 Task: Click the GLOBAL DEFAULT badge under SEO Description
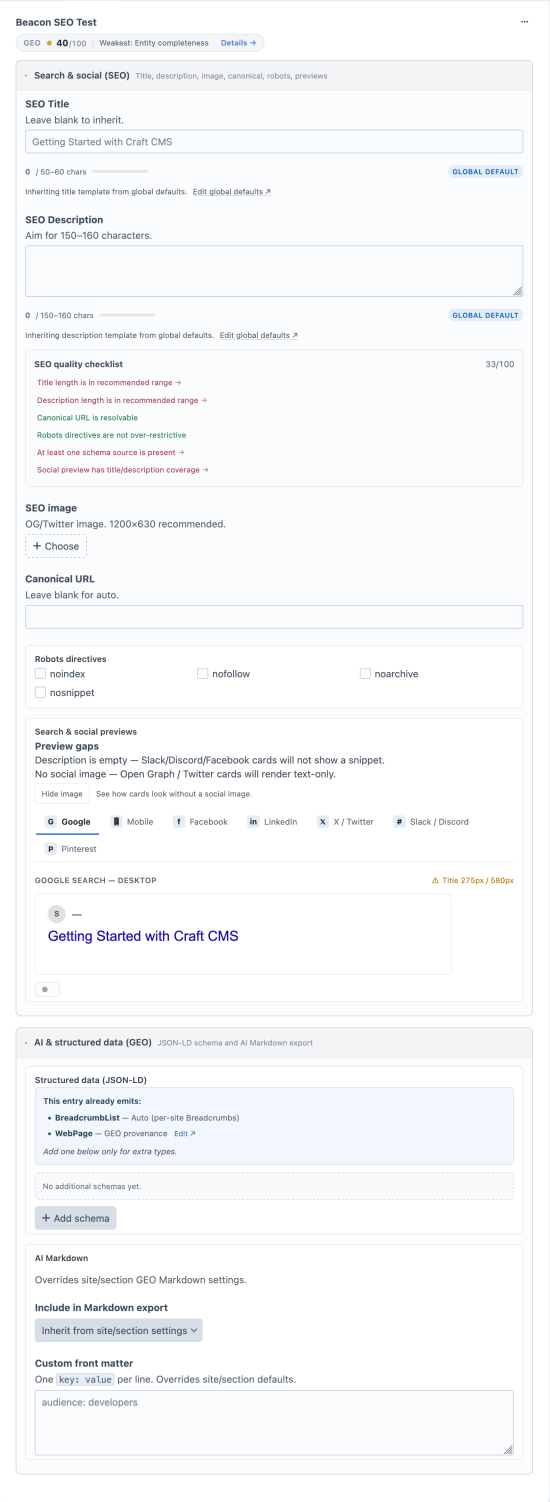coord(486,315)
